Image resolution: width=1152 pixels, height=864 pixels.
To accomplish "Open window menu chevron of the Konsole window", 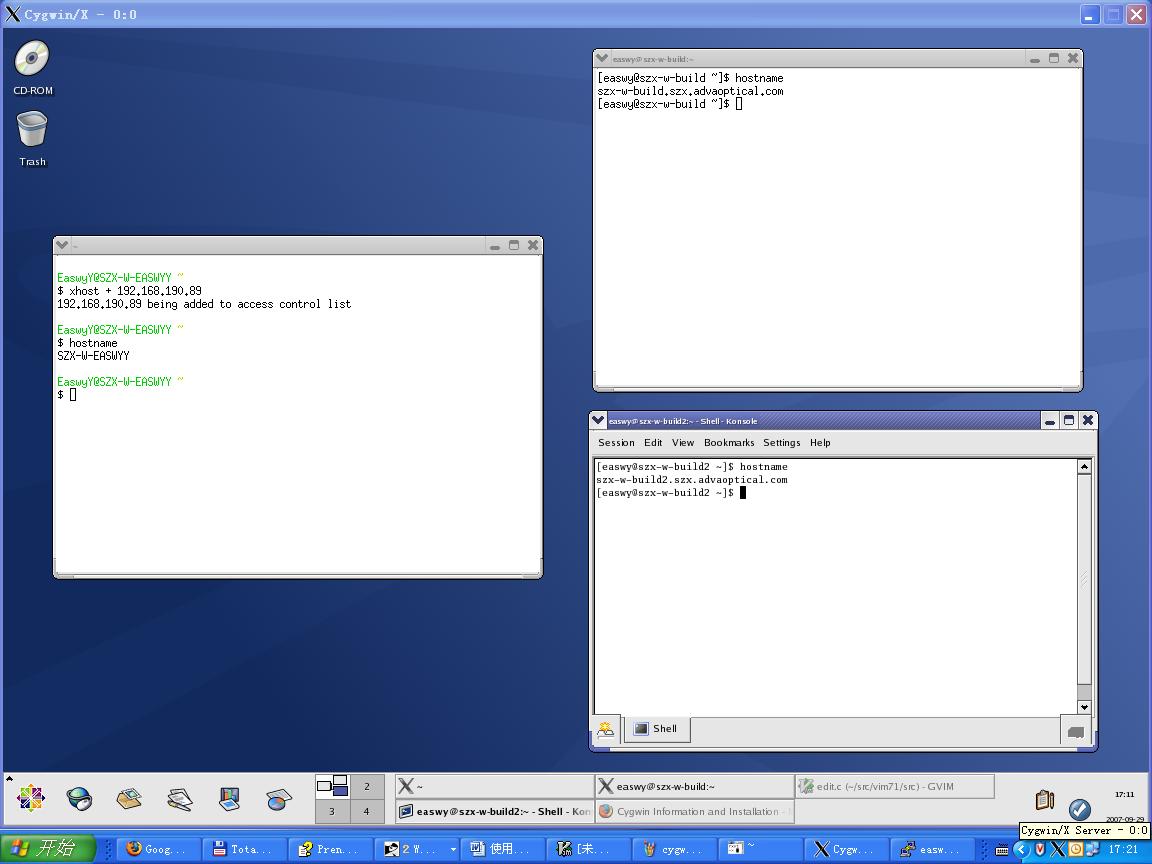I will [x=598, y=420].
